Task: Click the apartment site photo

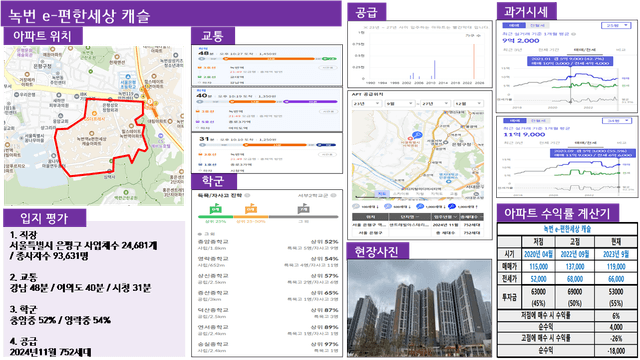Action: point(420,308)
